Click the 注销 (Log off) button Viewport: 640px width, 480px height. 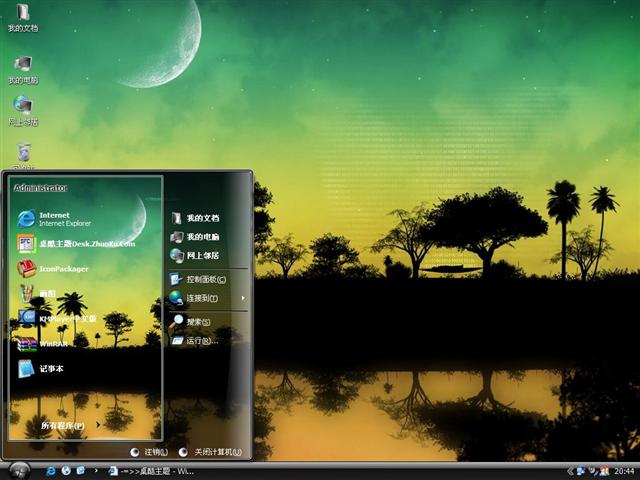point(149,452)
